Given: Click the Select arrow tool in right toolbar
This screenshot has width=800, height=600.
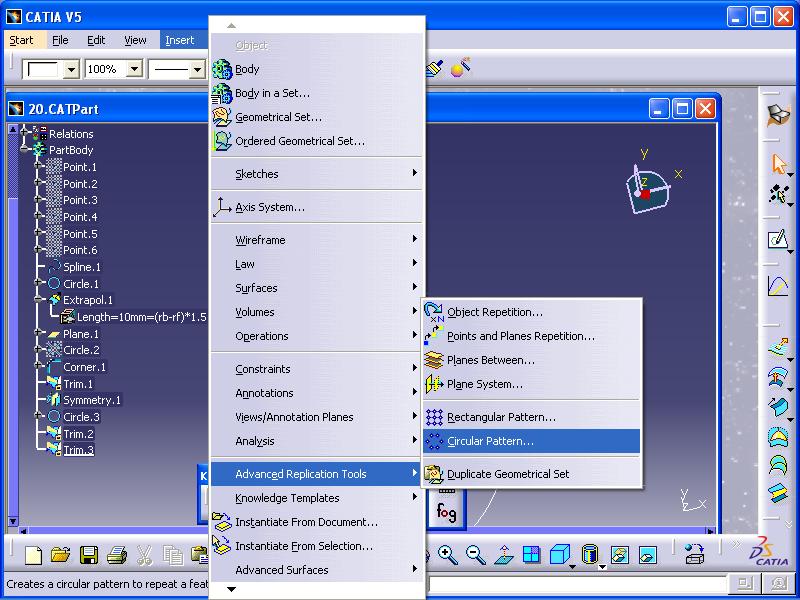Looking at the screenshot, I should point(778,164).
